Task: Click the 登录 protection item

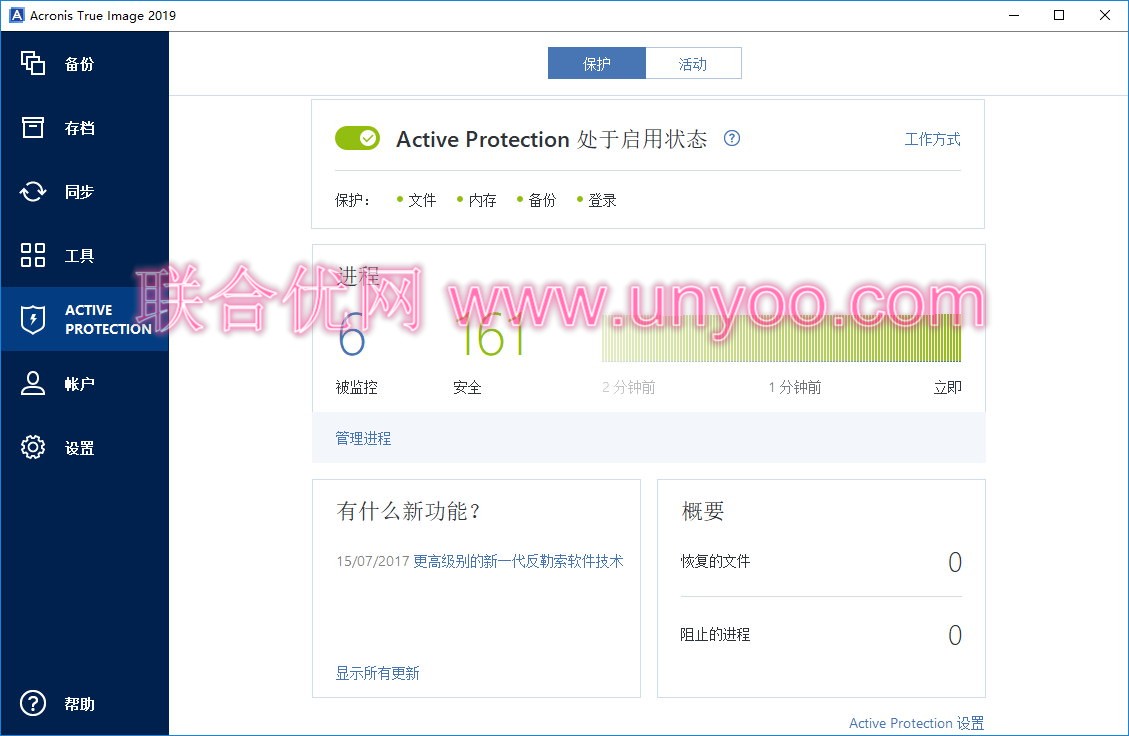Action: (x=597, y=200)
